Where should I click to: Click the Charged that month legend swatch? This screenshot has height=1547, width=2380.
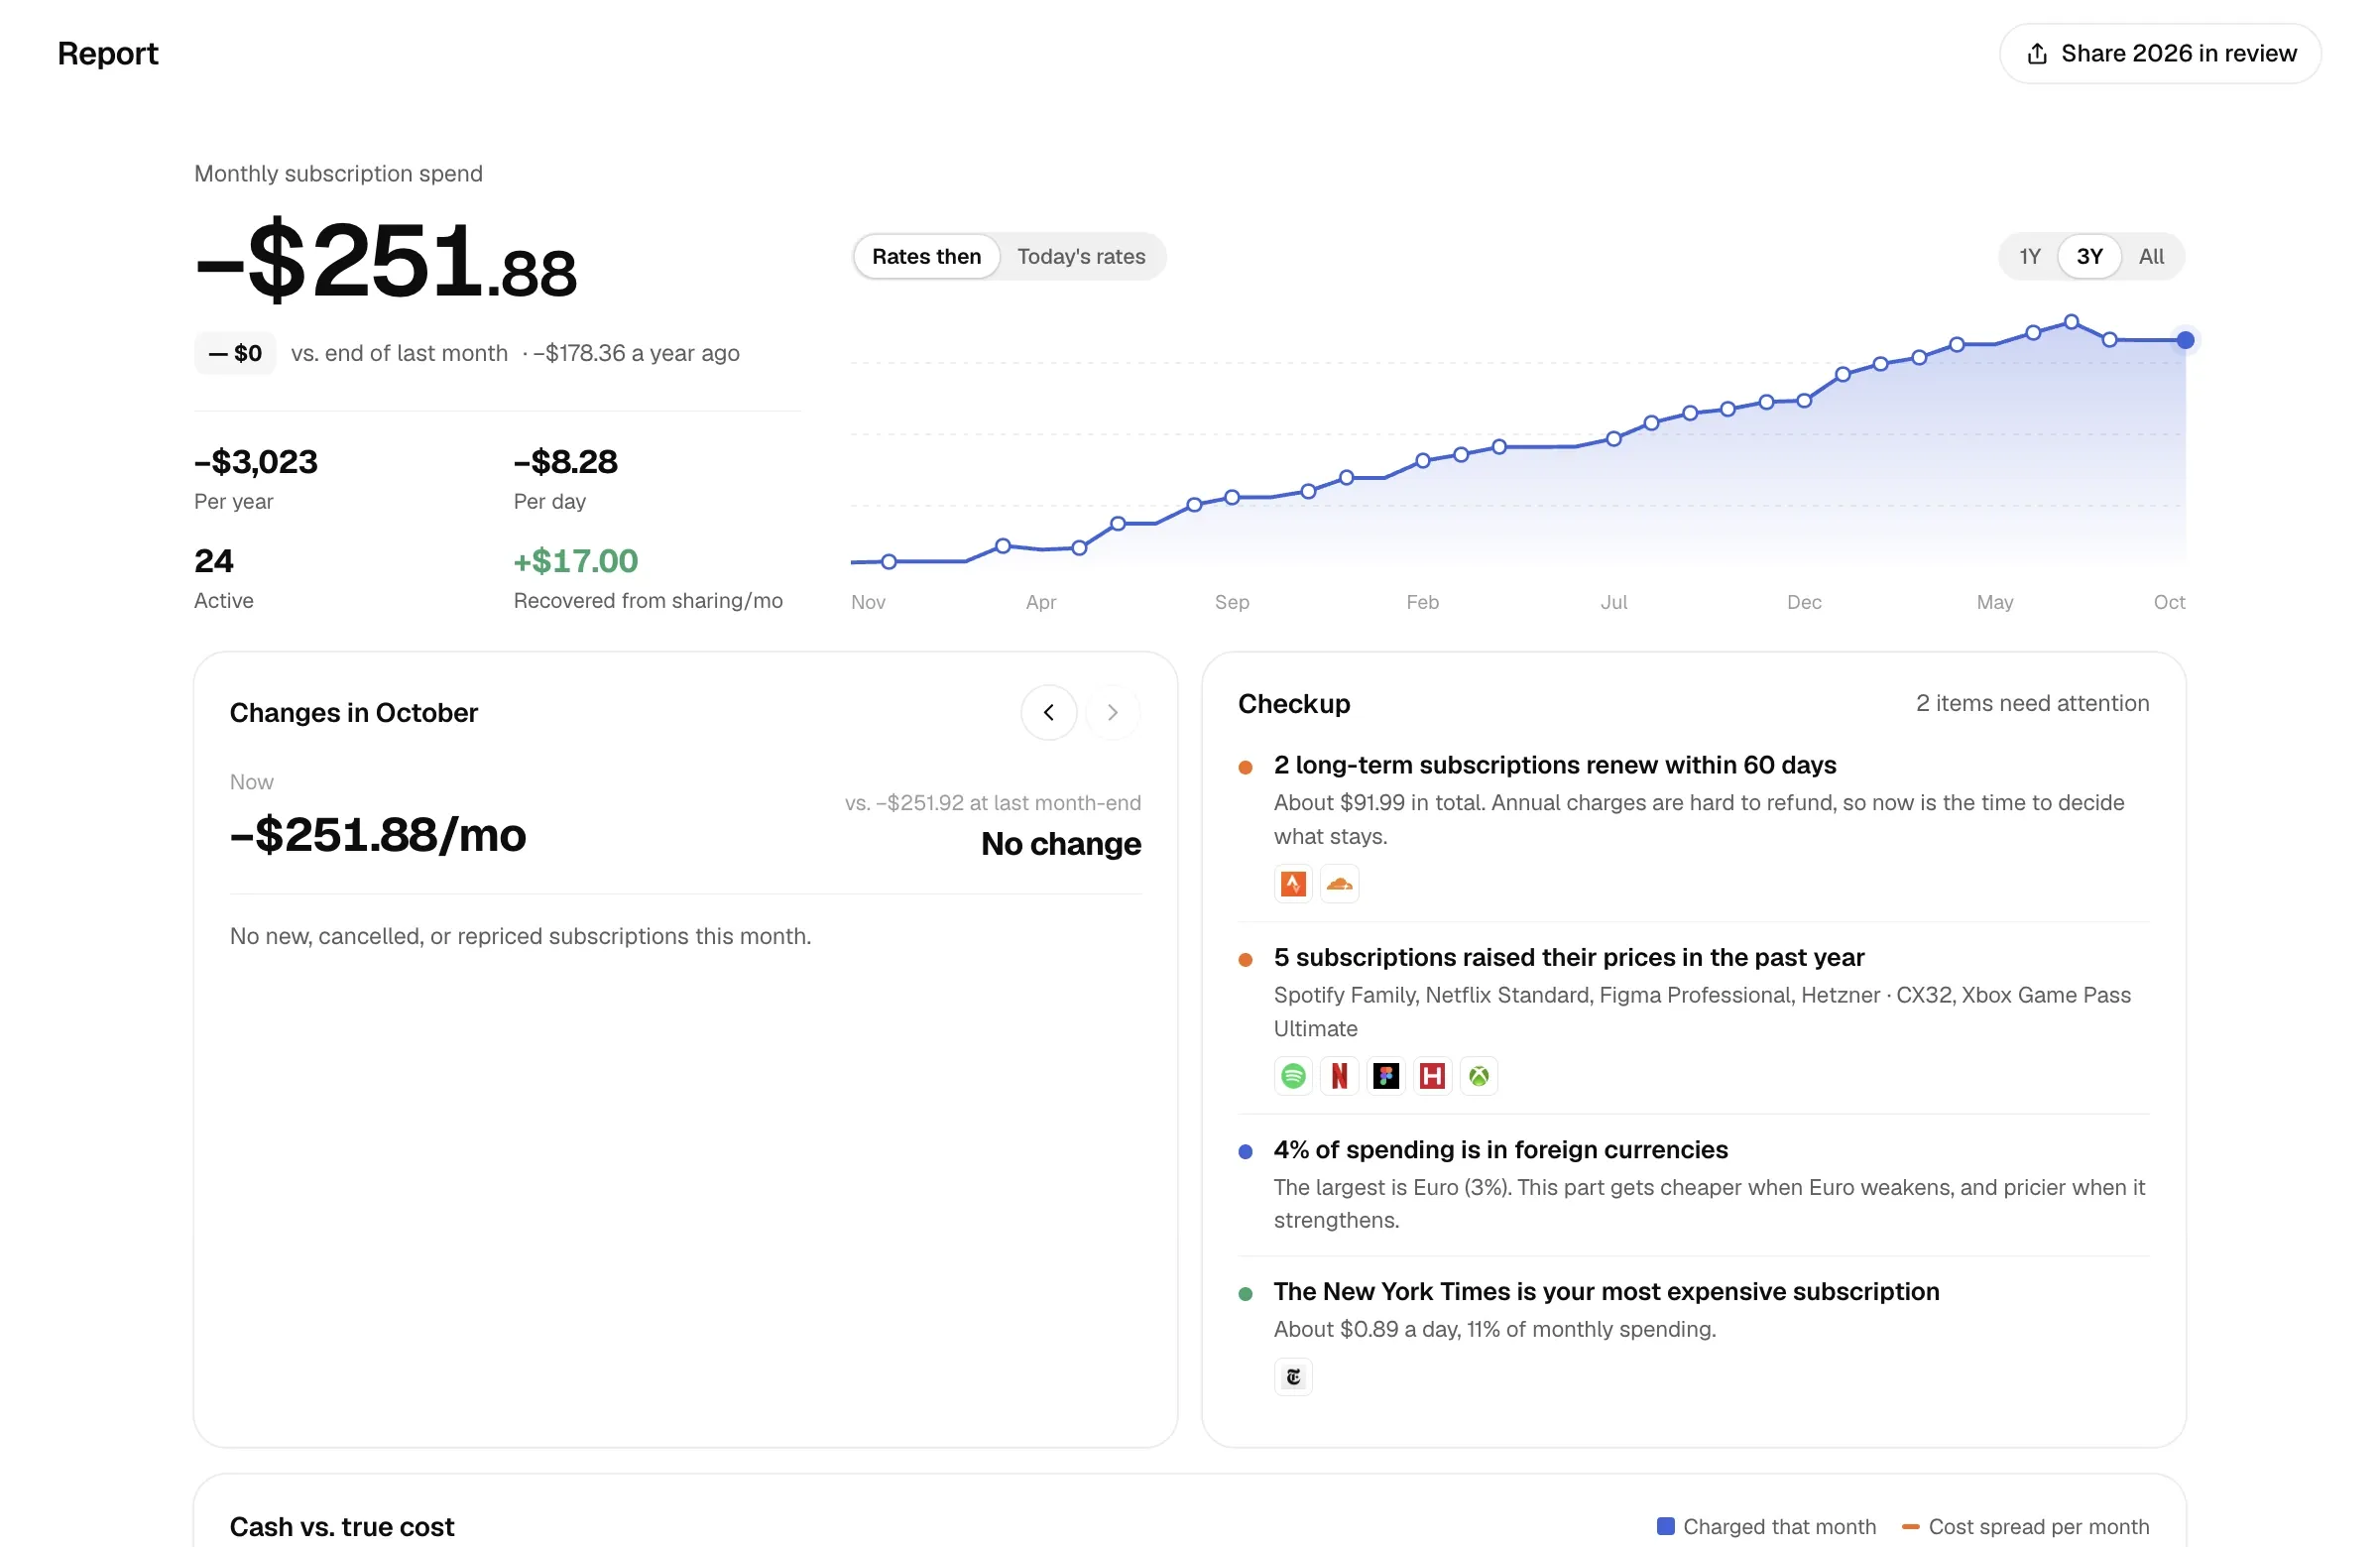tap(1665, 1526)
